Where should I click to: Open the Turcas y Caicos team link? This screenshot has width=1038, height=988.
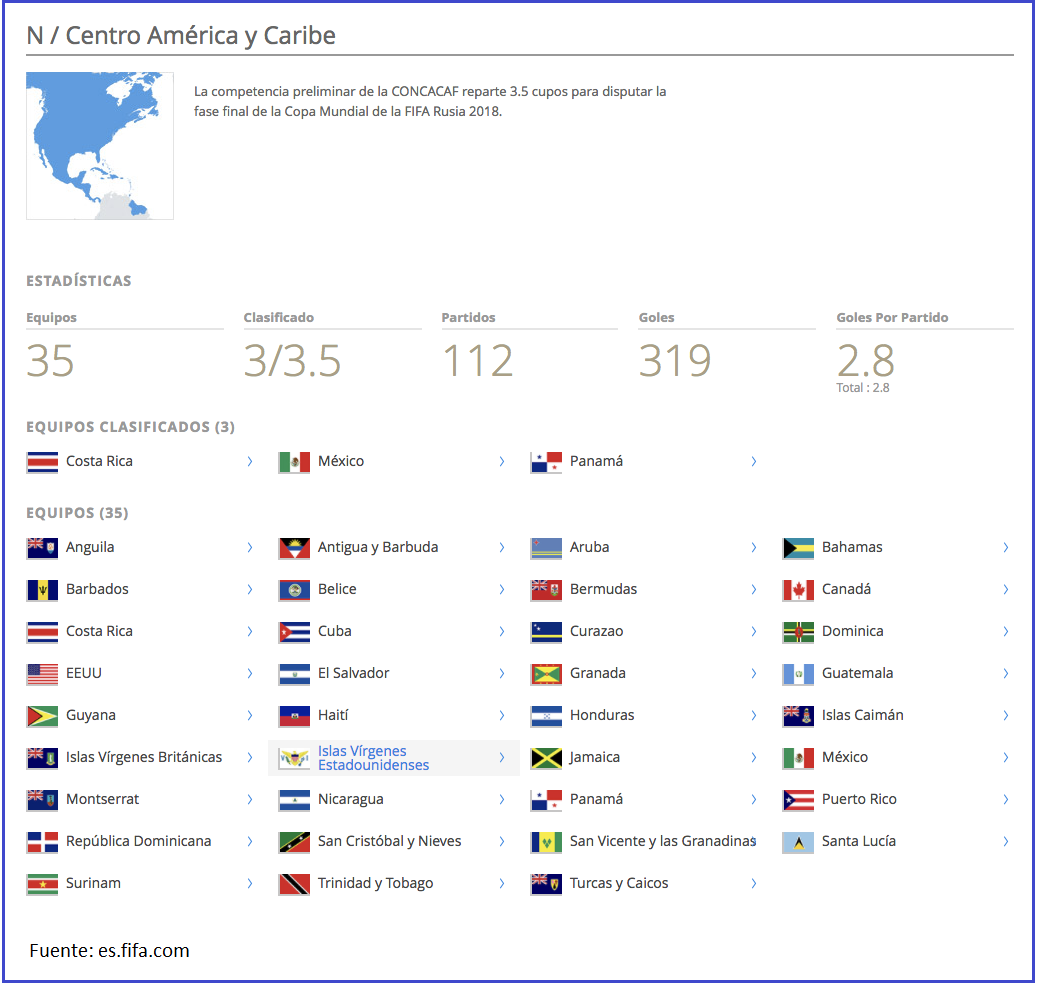[x=619, y=883]
